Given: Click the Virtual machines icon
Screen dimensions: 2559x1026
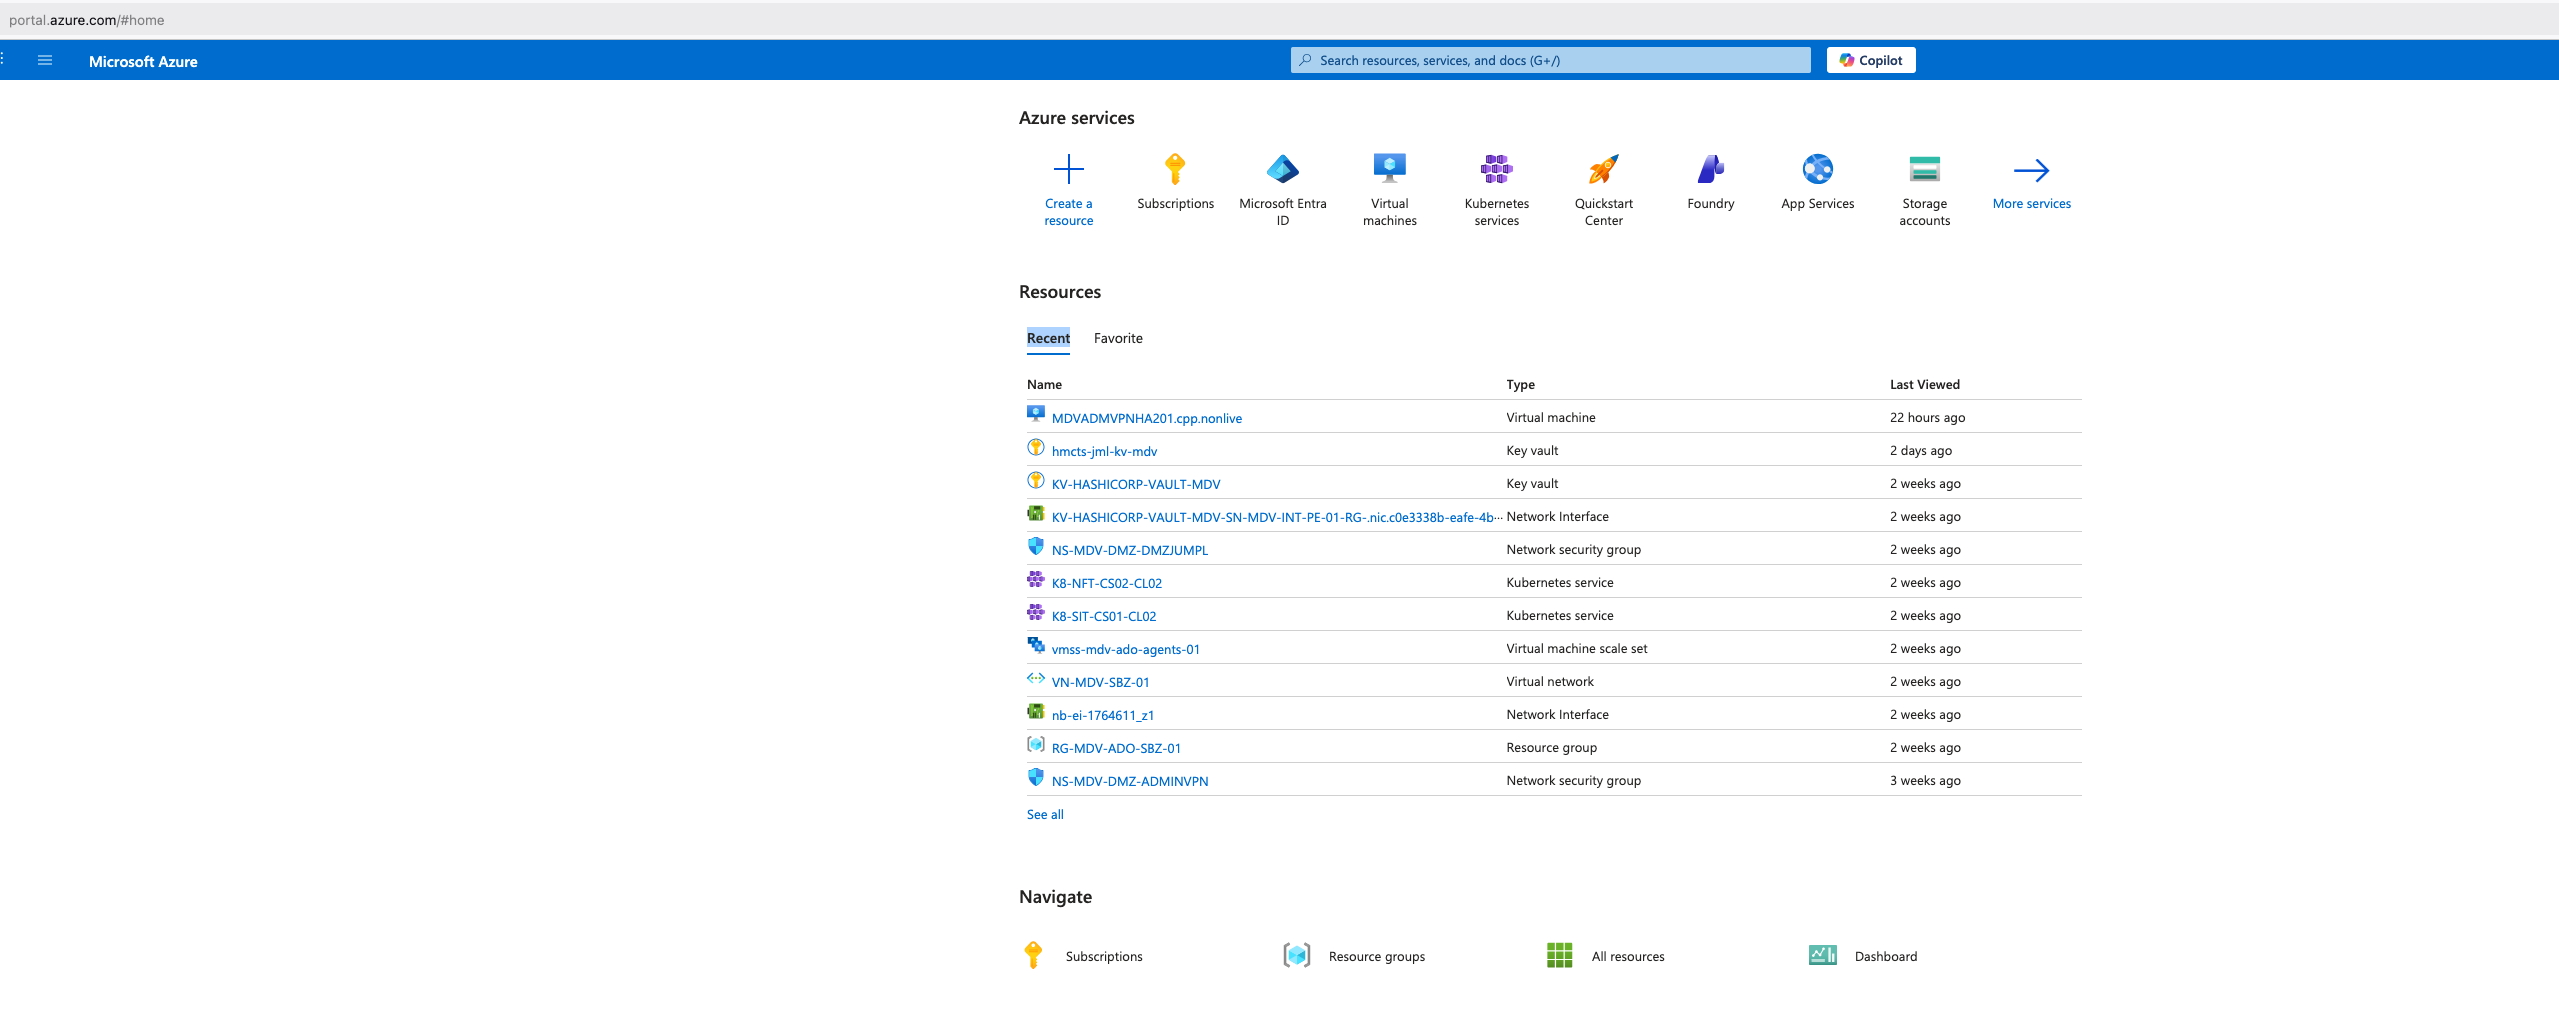Looking at the screenshot, I should click(1389, 168).
